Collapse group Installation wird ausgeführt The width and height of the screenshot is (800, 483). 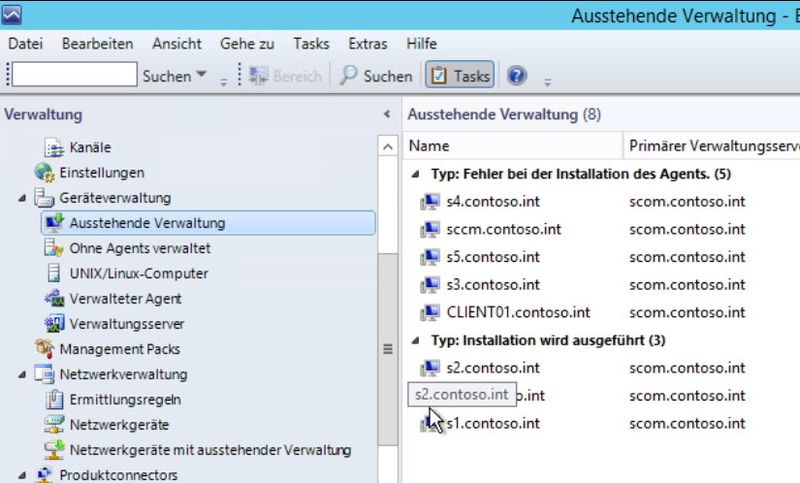[x=416, y=341]
